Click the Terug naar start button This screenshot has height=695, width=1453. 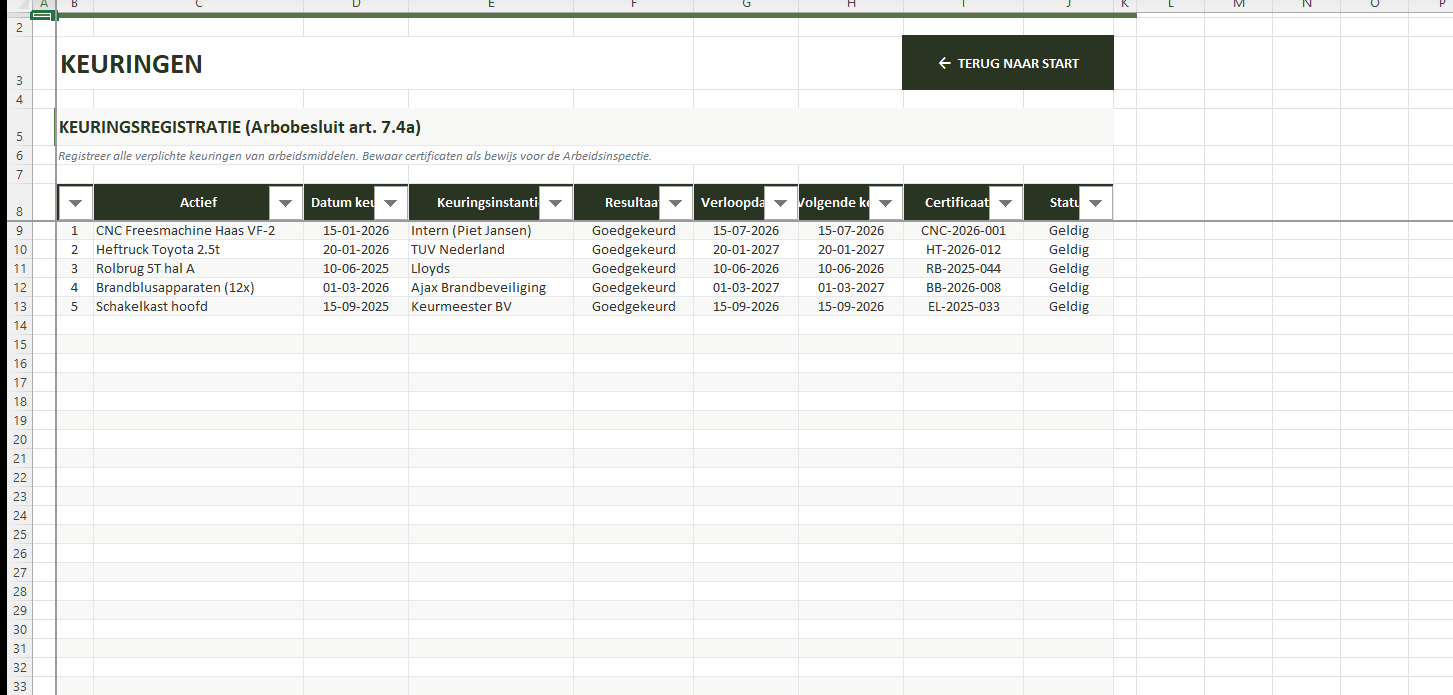[1007, 63]
